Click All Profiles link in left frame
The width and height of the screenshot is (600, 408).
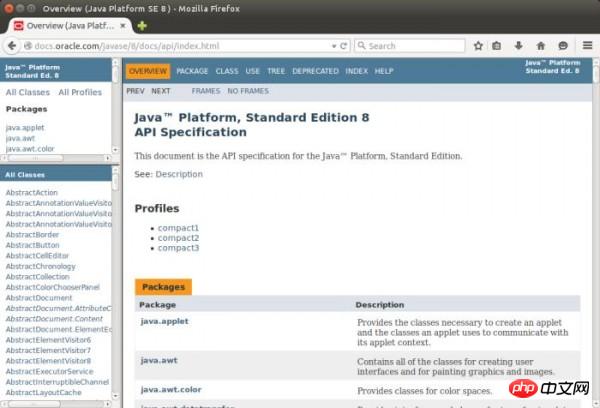click(x=80, y=92)
